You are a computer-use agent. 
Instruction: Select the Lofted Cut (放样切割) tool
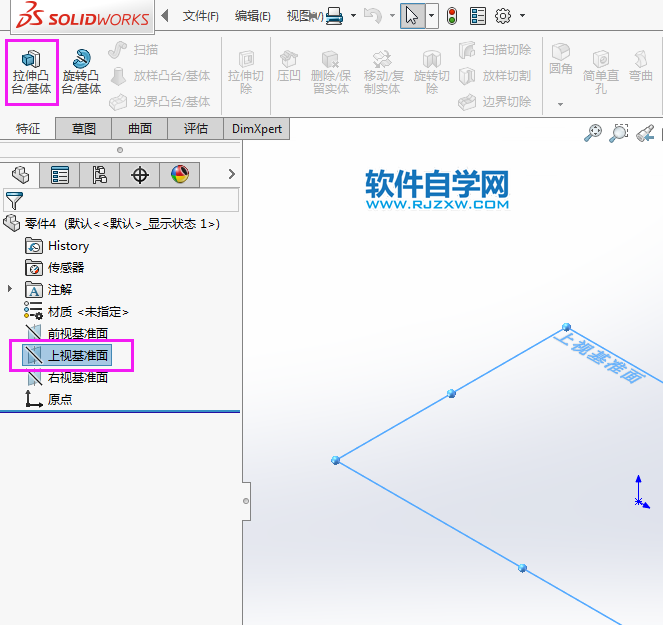pos(495,76)
